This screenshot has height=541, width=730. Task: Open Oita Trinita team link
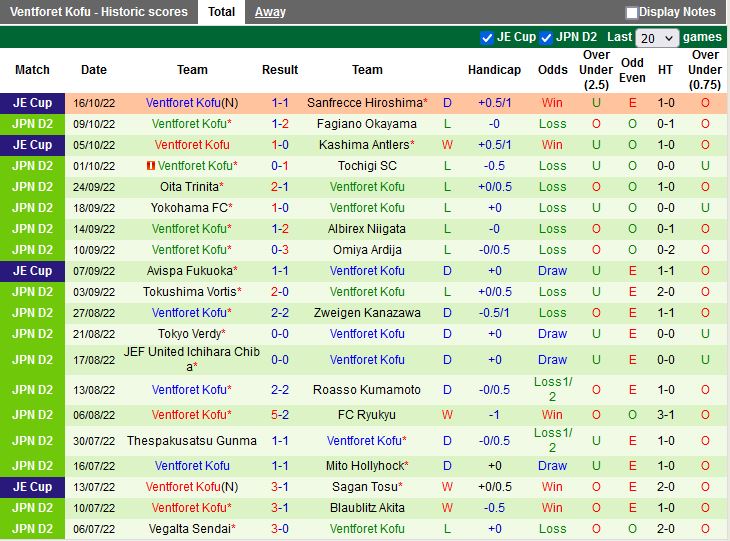(x=189, y=187)
